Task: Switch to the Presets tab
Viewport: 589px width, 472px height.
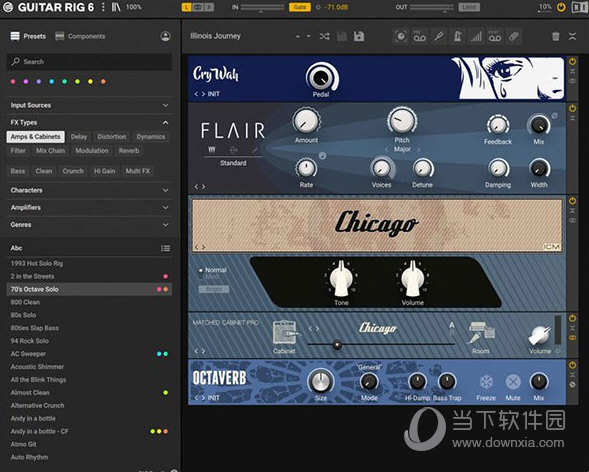Action: pyautogui.click(x=28, y=36)
